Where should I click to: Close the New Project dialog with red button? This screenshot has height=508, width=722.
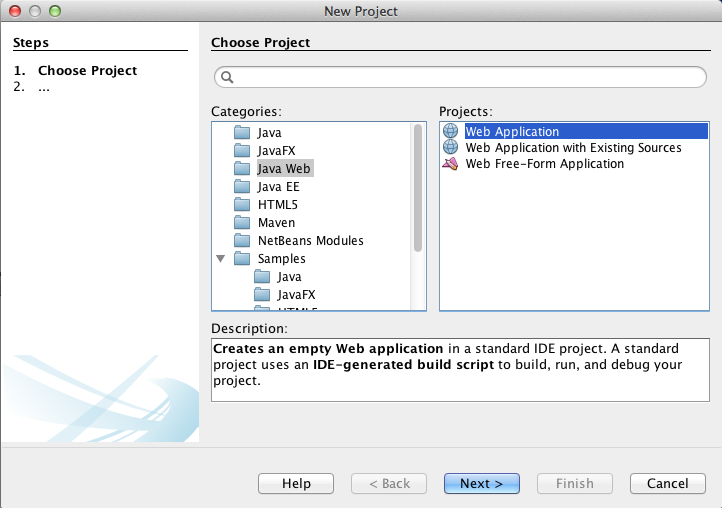tap(15, 11)
